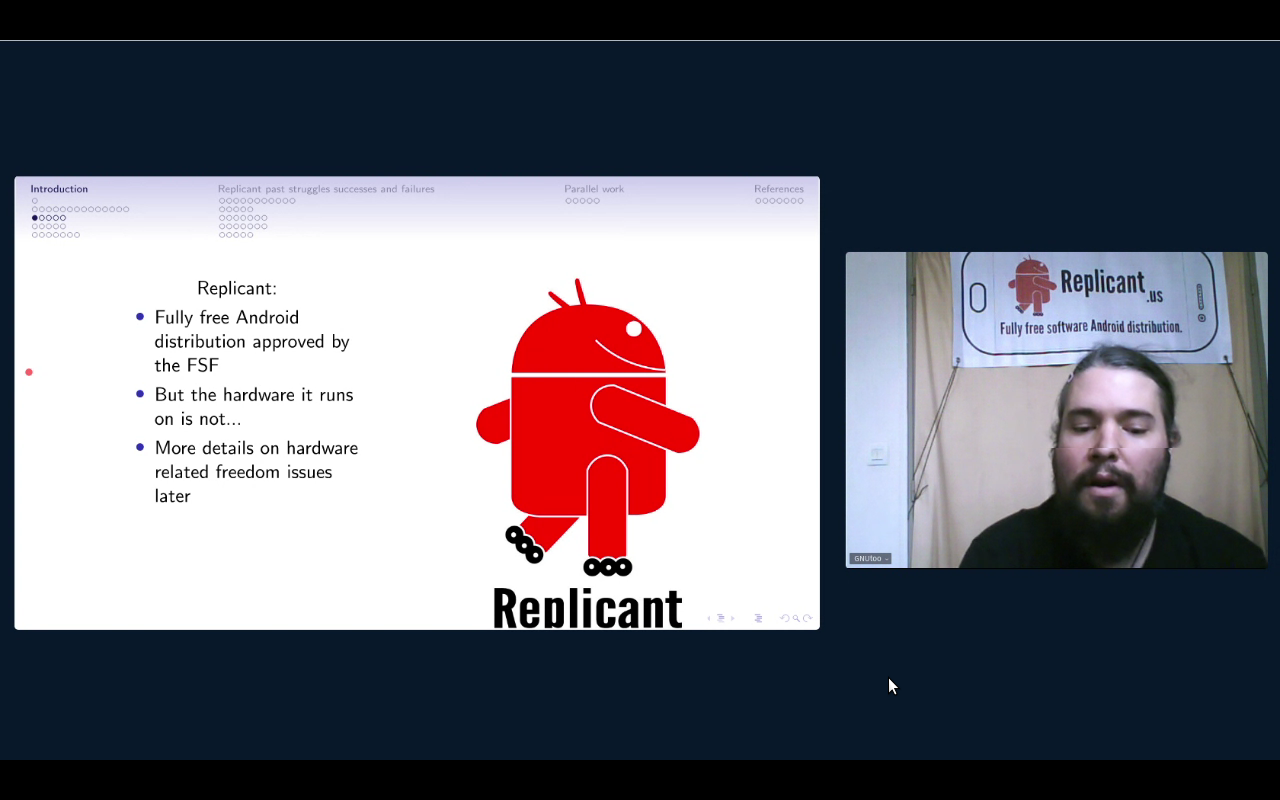1280x800 pixels.
Task: Jump to the Parallel work section
Action: coord(594,189)
